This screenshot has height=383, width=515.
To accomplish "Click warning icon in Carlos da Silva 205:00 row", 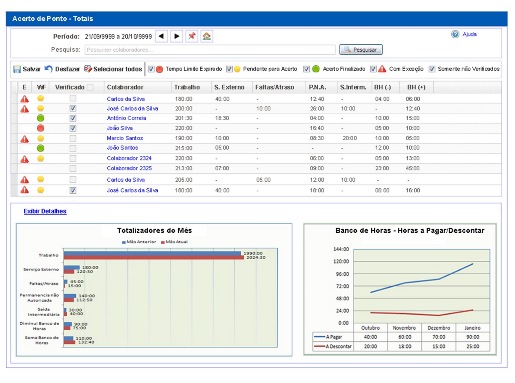I will (x=25, y=180).
